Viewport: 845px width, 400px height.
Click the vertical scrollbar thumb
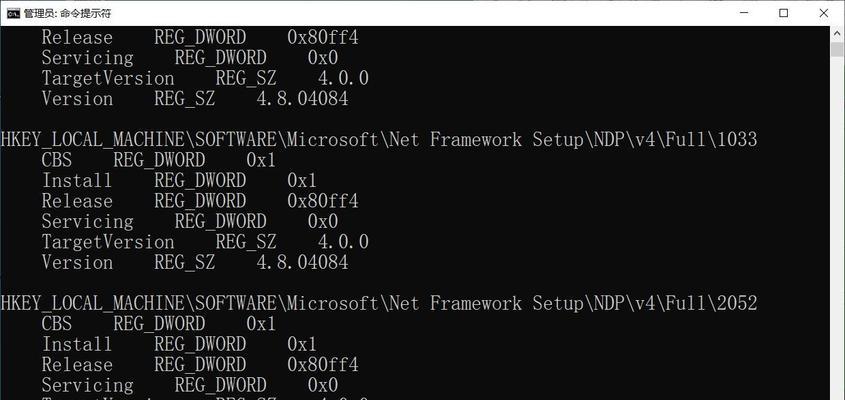coord(837,50)
